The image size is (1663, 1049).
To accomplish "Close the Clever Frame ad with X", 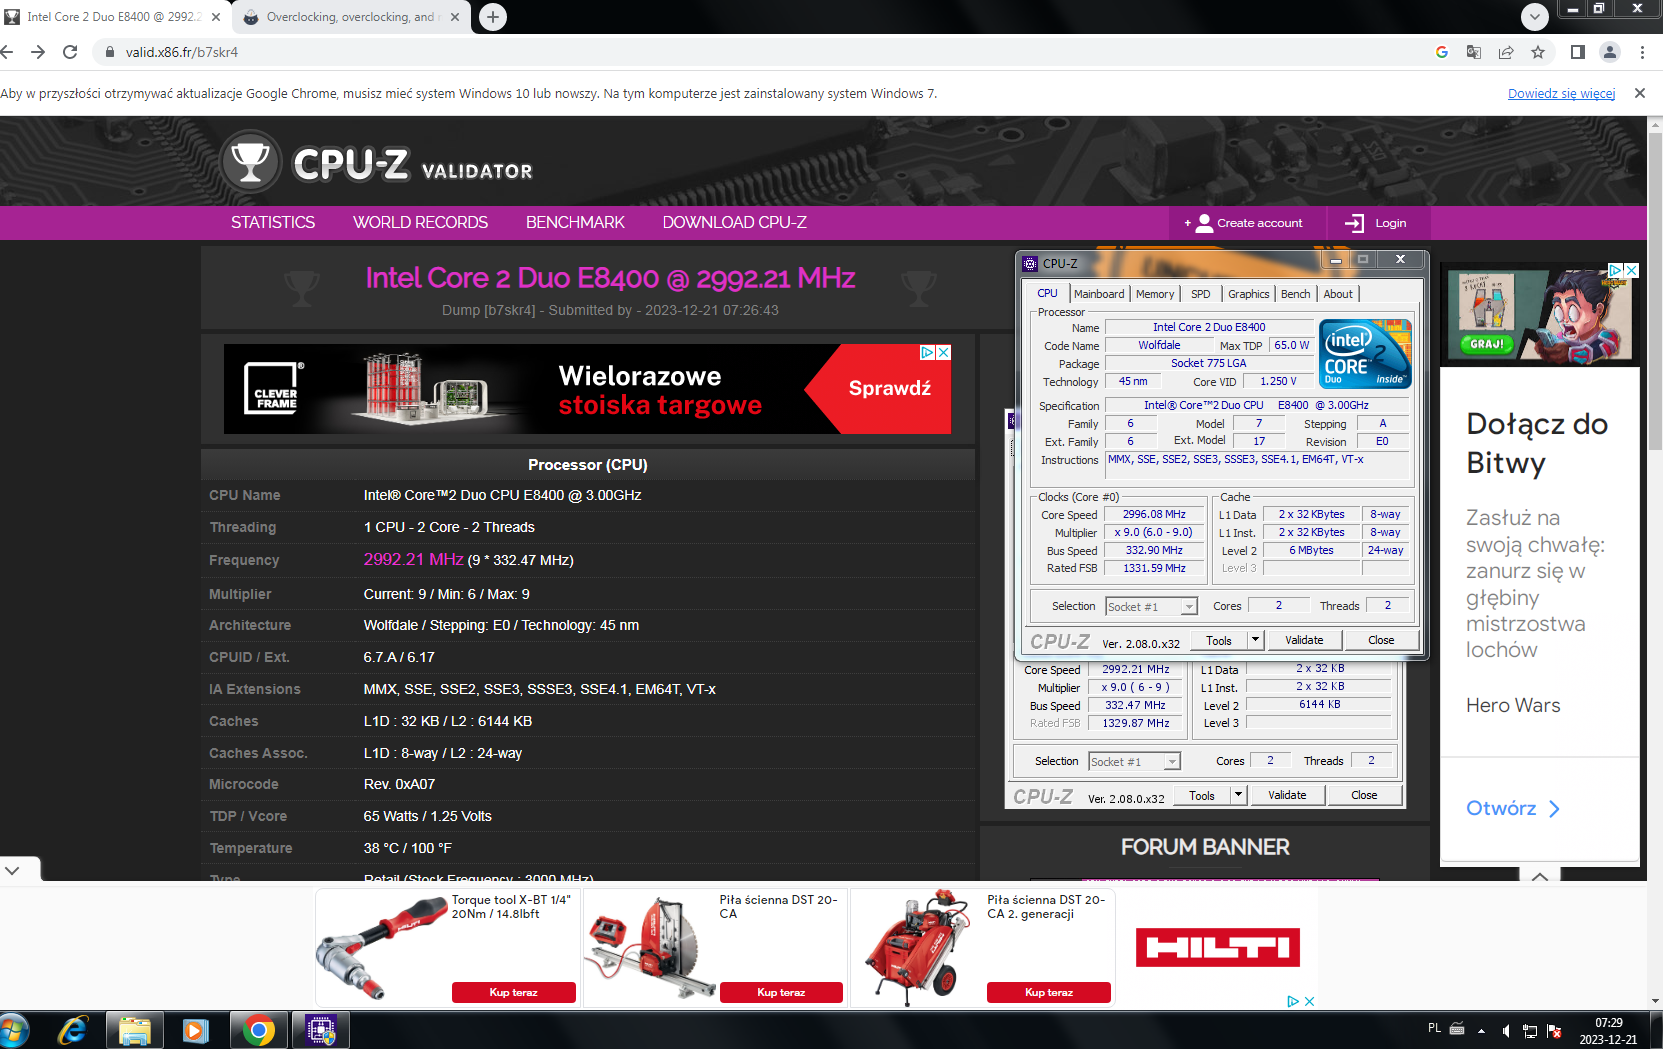I will (x=943, y=352).
